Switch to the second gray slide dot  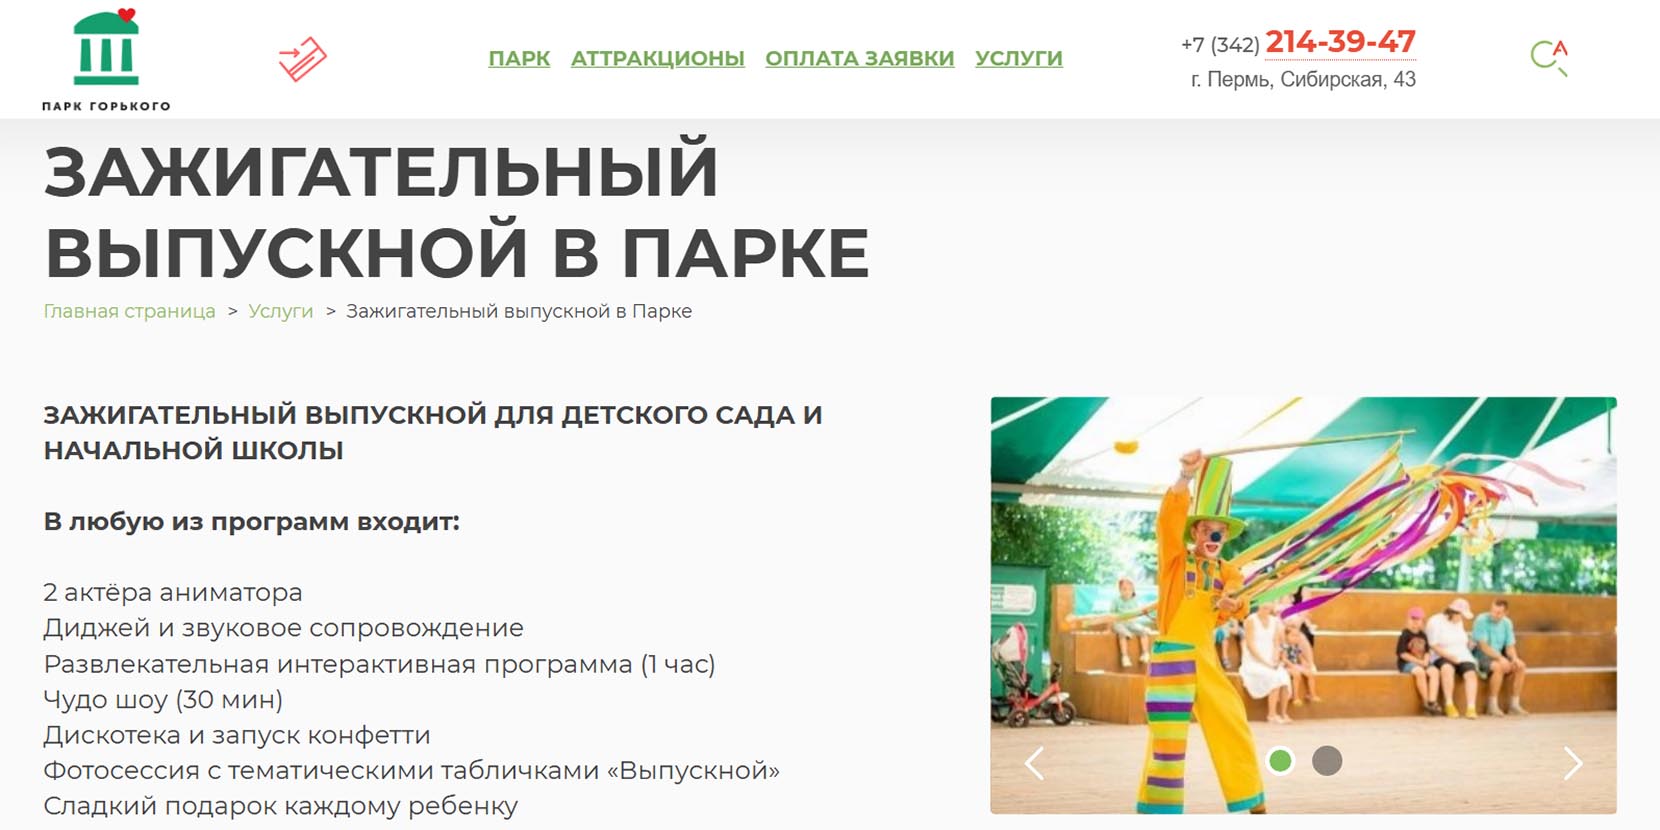click(1327, 761)
